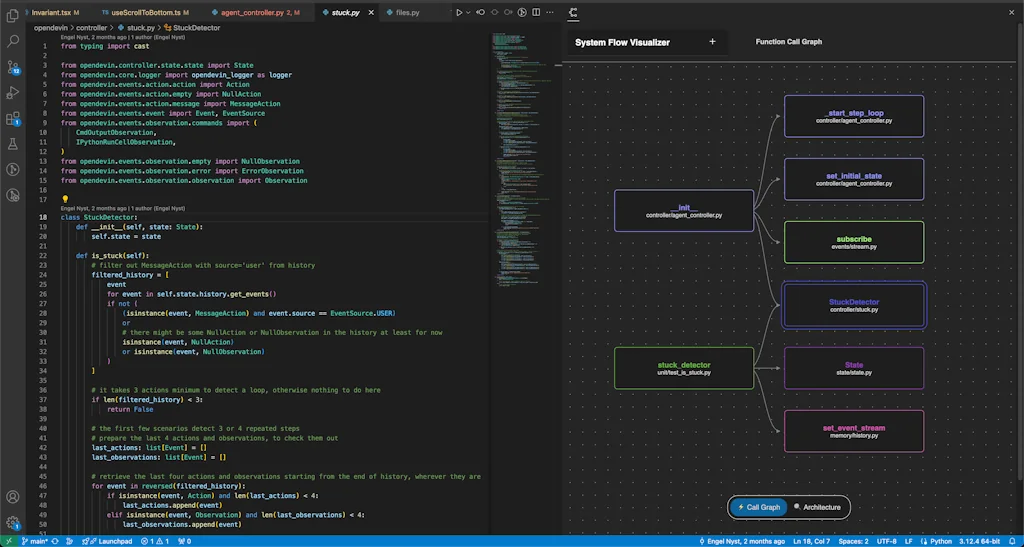Click the blame annotation above class StuckDetector
Image resolution: width=1024 pixels, height=547 pixels.
(x=123, y=208)
